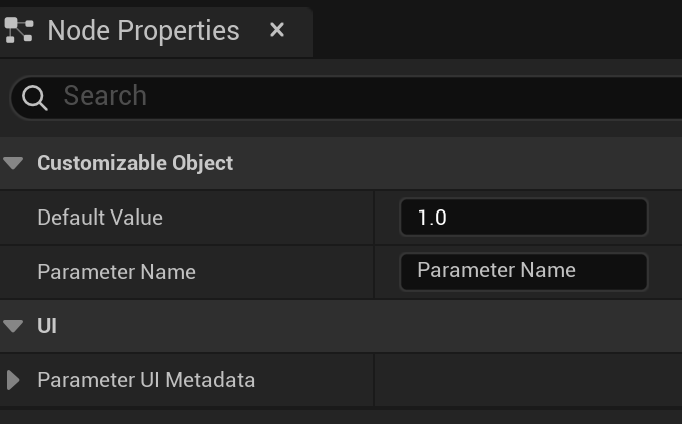Edit the Parameter Name text box
This screenshot has width=682, height=424.
(x=524, y=272)
